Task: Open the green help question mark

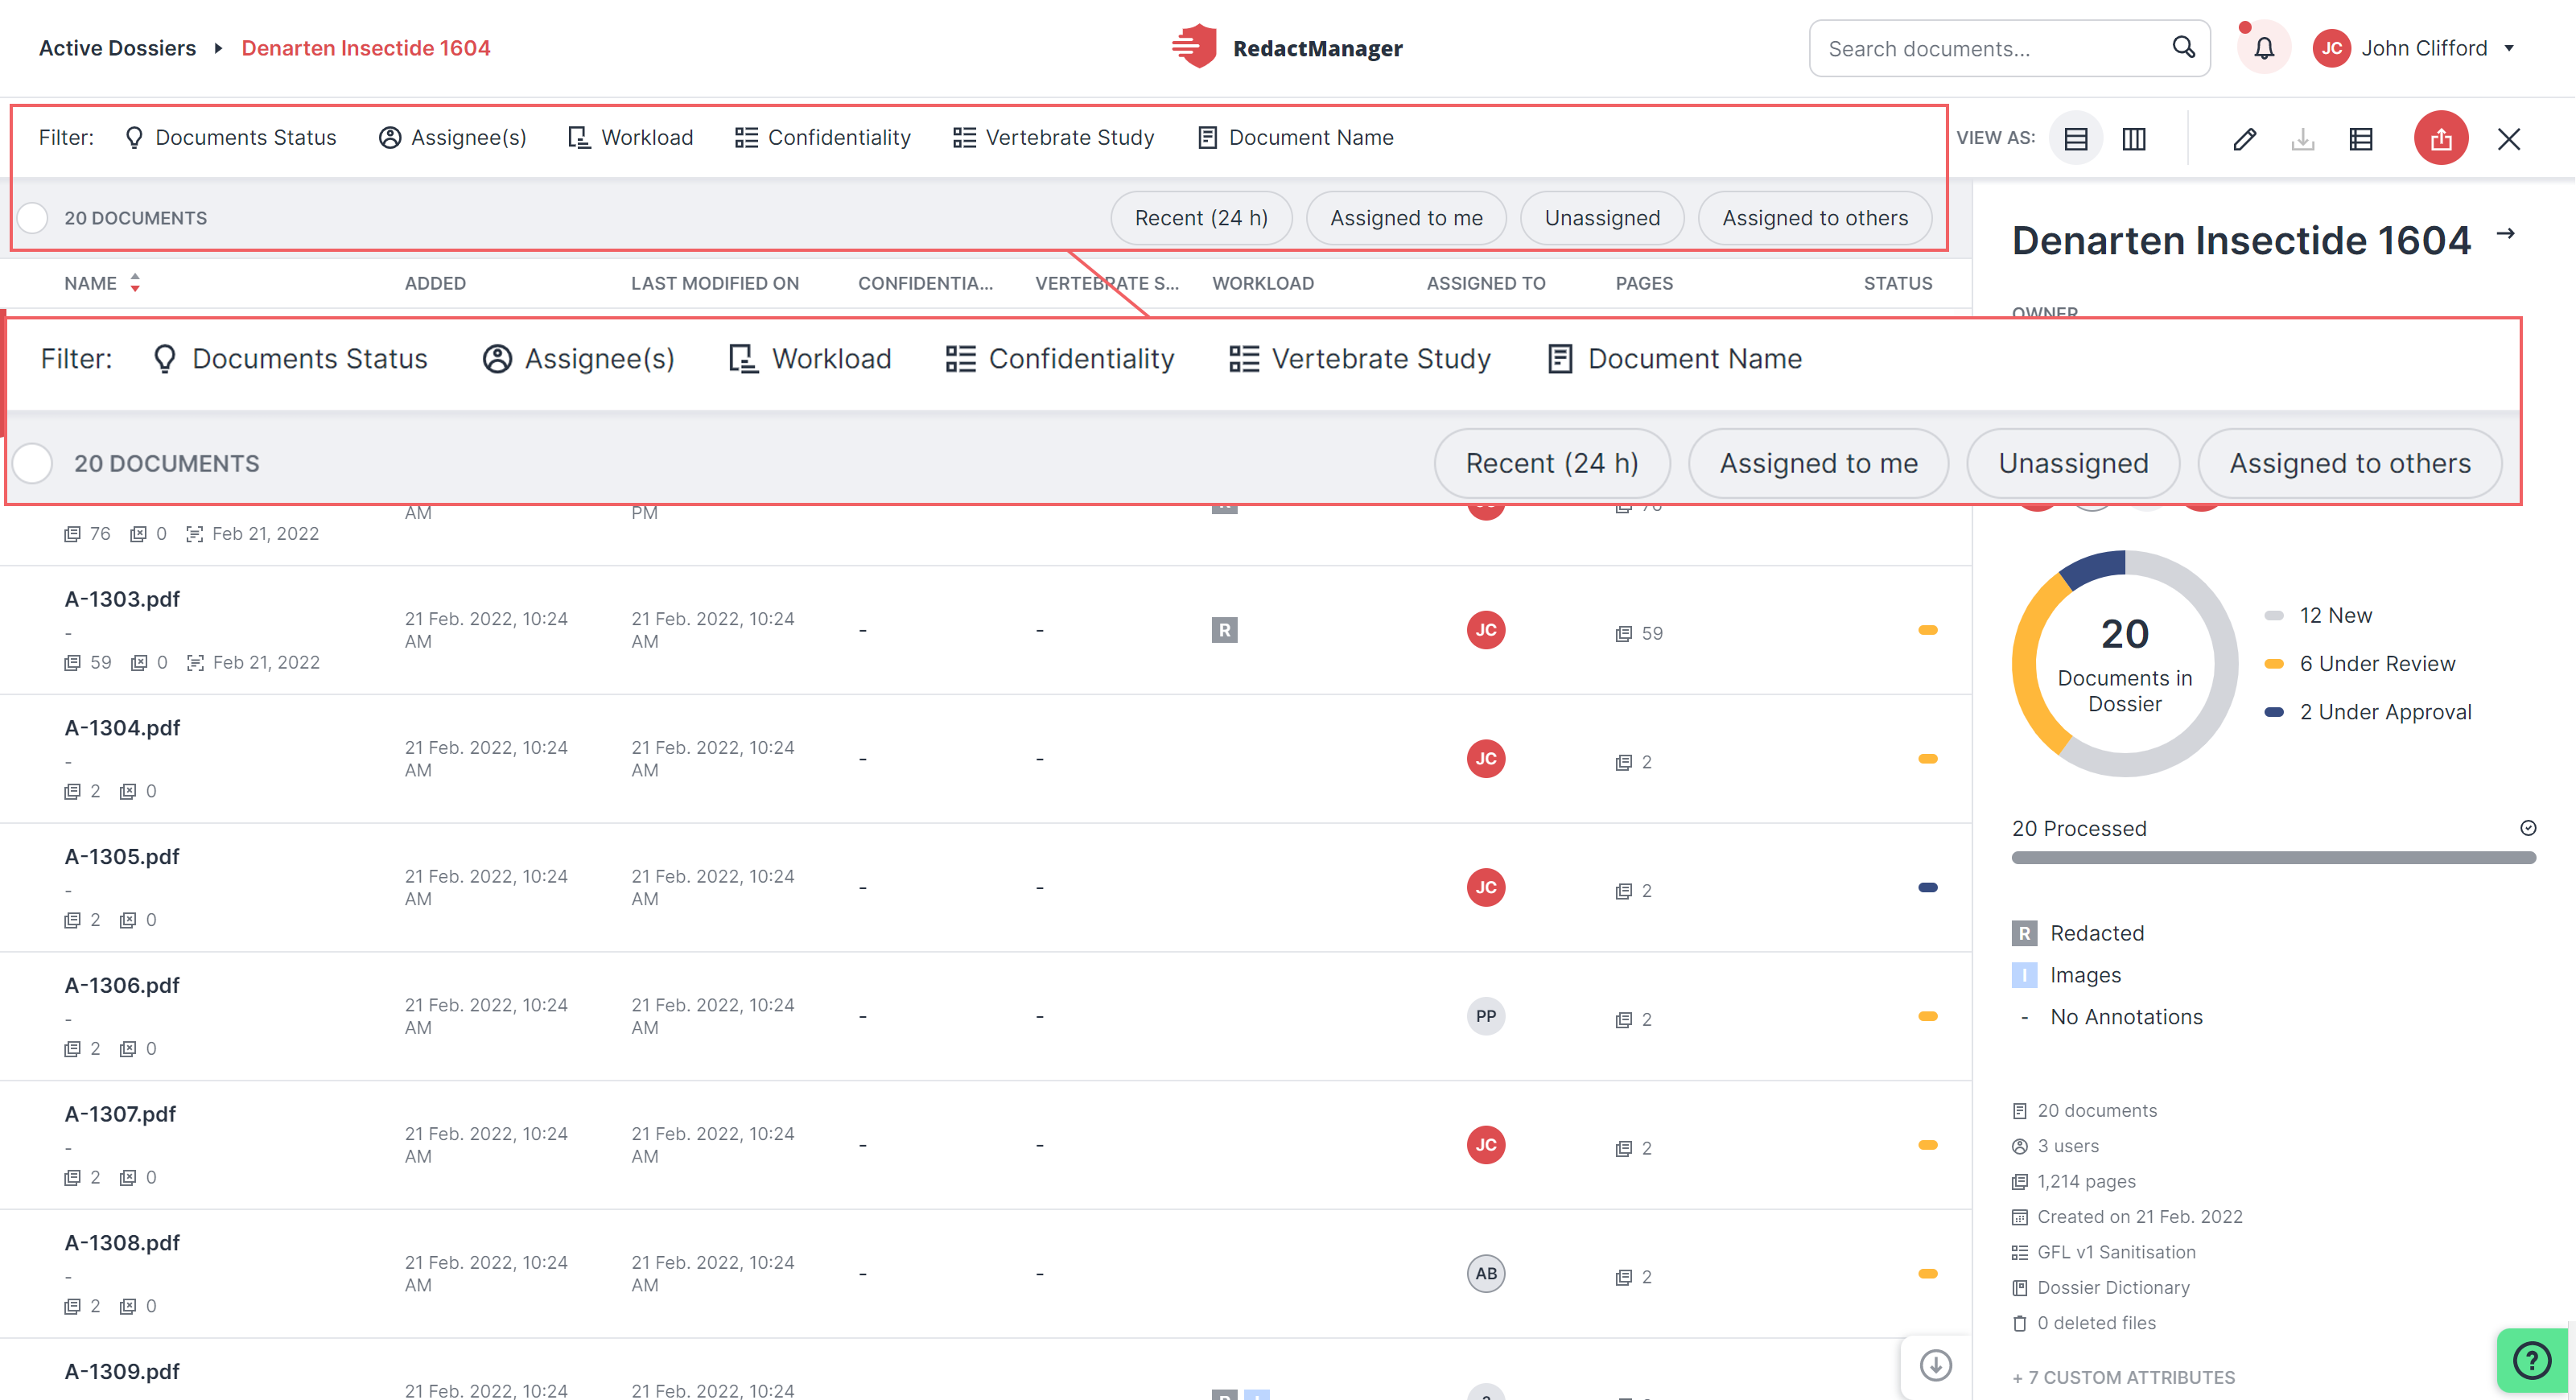Action: pos(2532,1361)
